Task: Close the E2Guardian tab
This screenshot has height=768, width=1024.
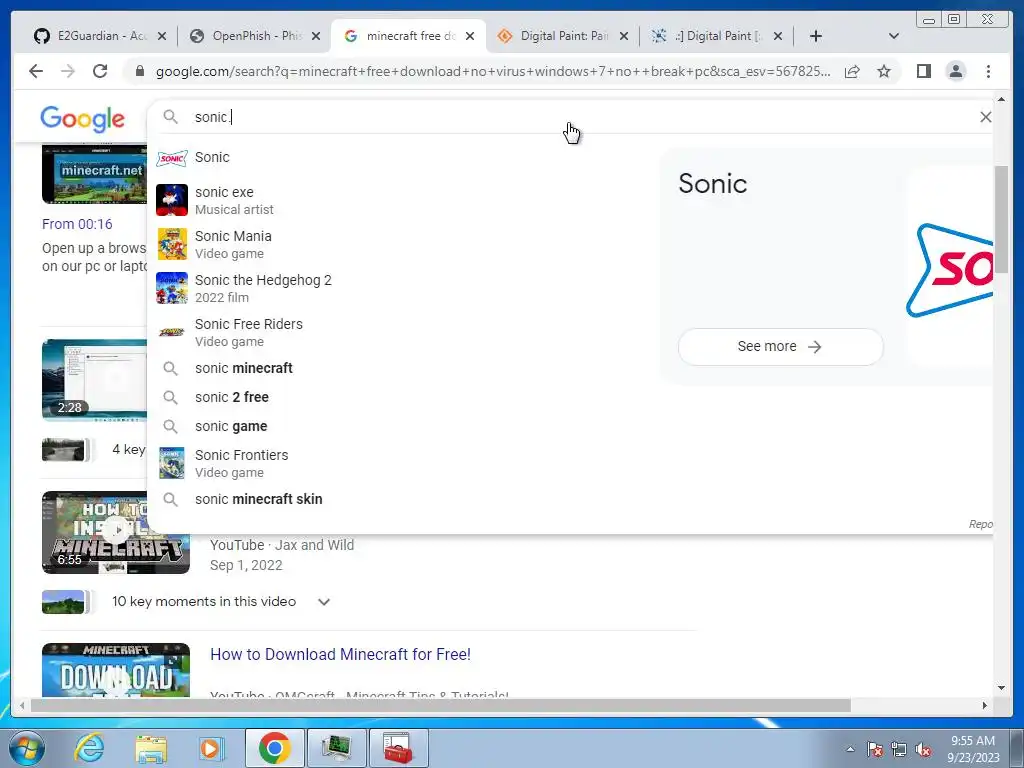Action: 162,36
